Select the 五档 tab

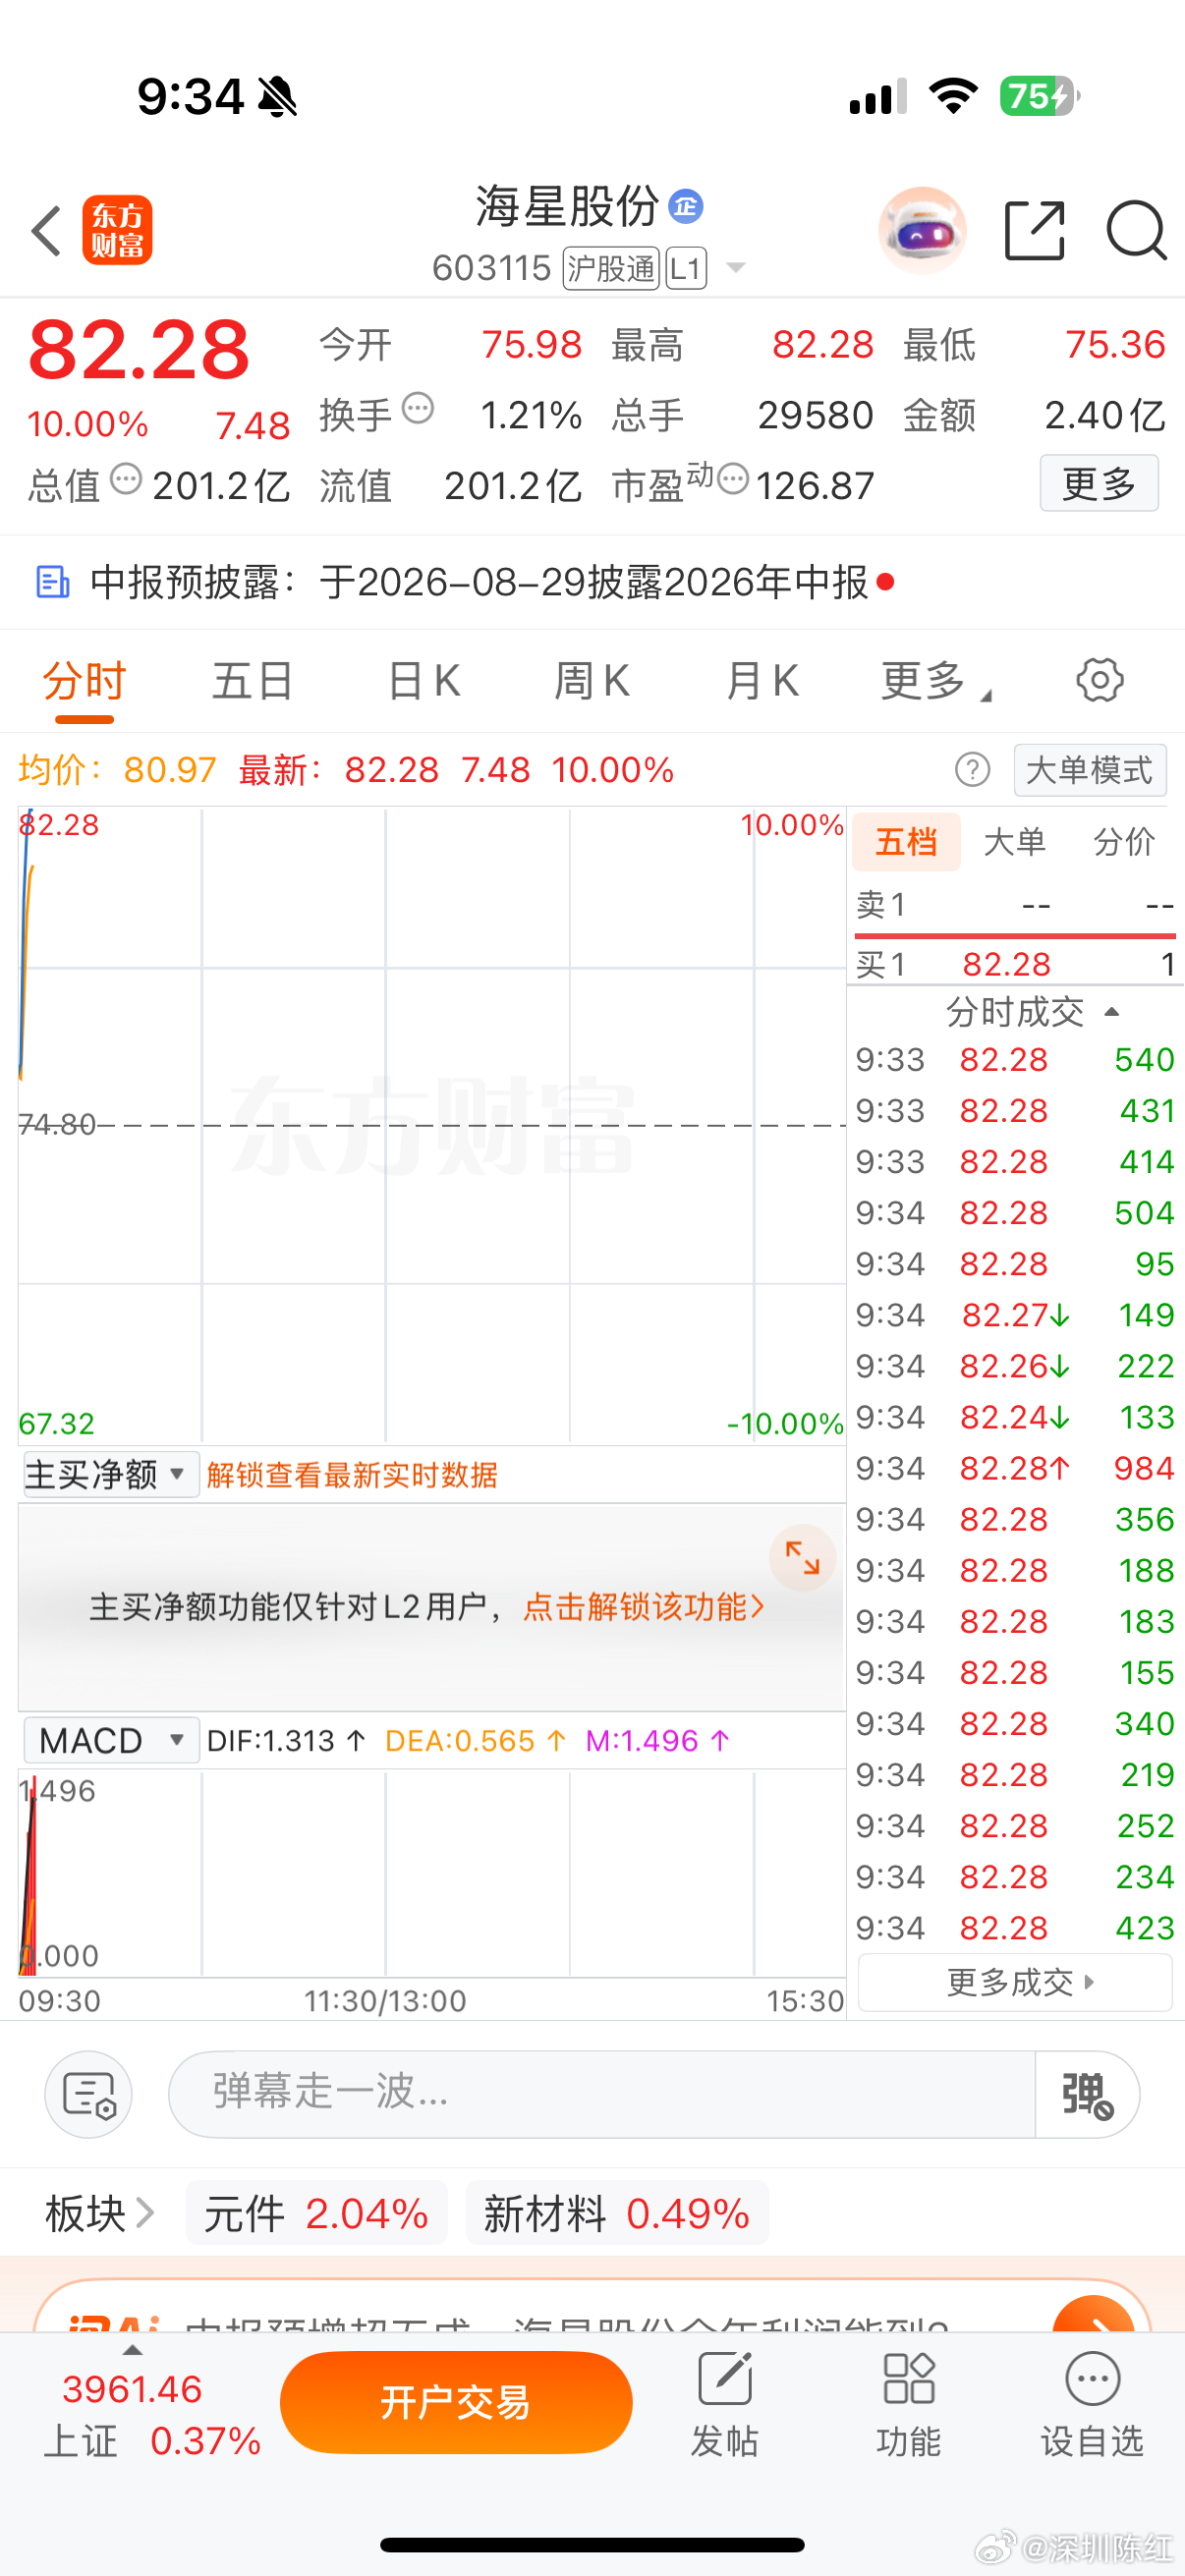click(906, 842)
